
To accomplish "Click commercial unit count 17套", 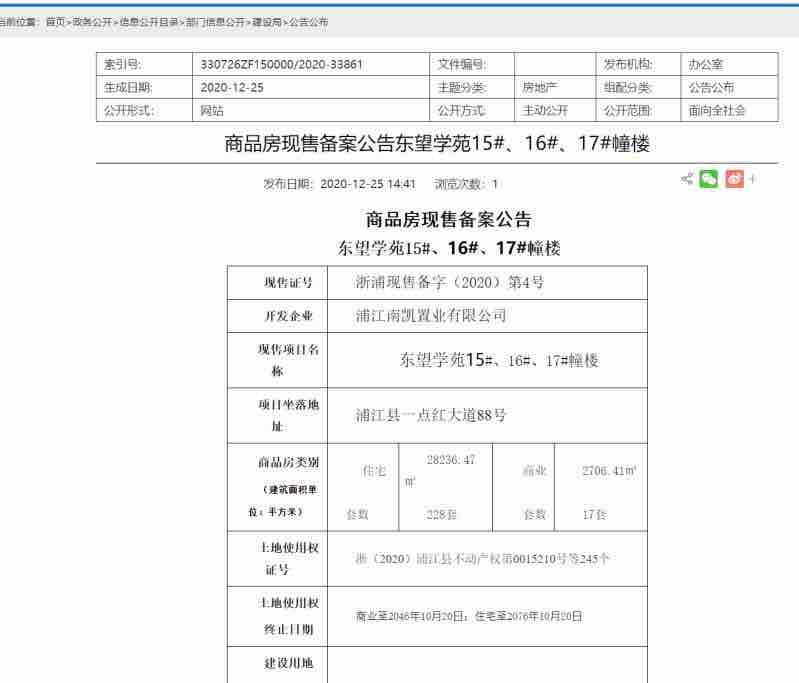I will (594, 514).
